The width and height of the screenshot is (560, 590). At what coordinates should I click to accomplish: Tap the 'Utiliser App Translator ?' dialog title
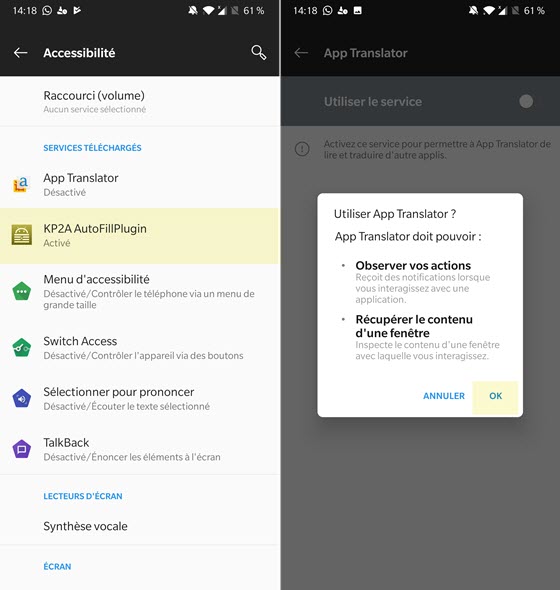pyautogui.click(x=395, y=214)
